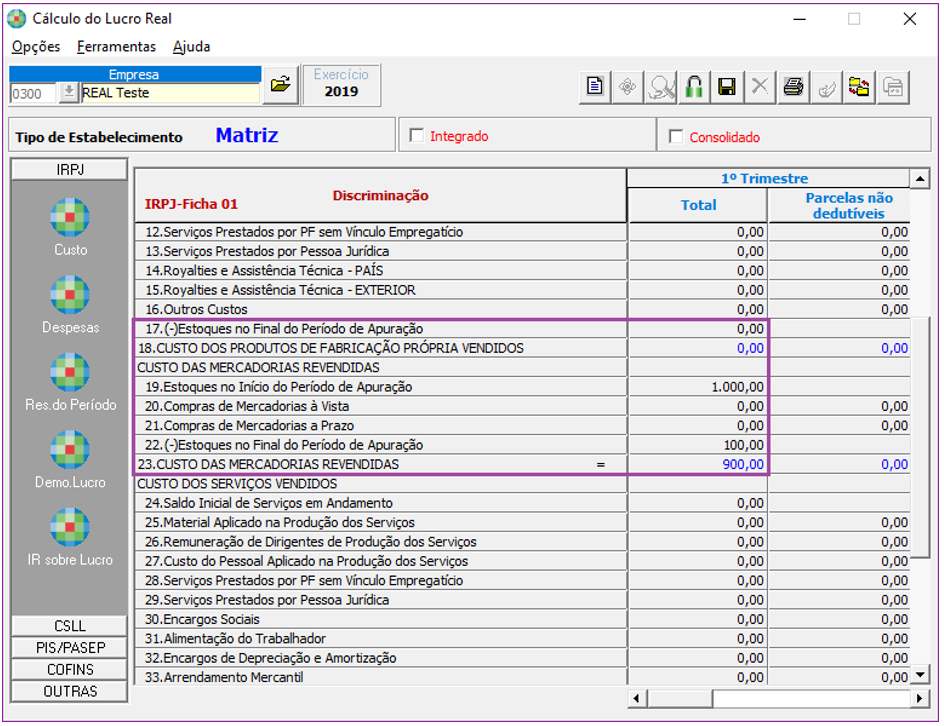
Task: Open the Despesas section icon
Action: [x=70, y=295]
